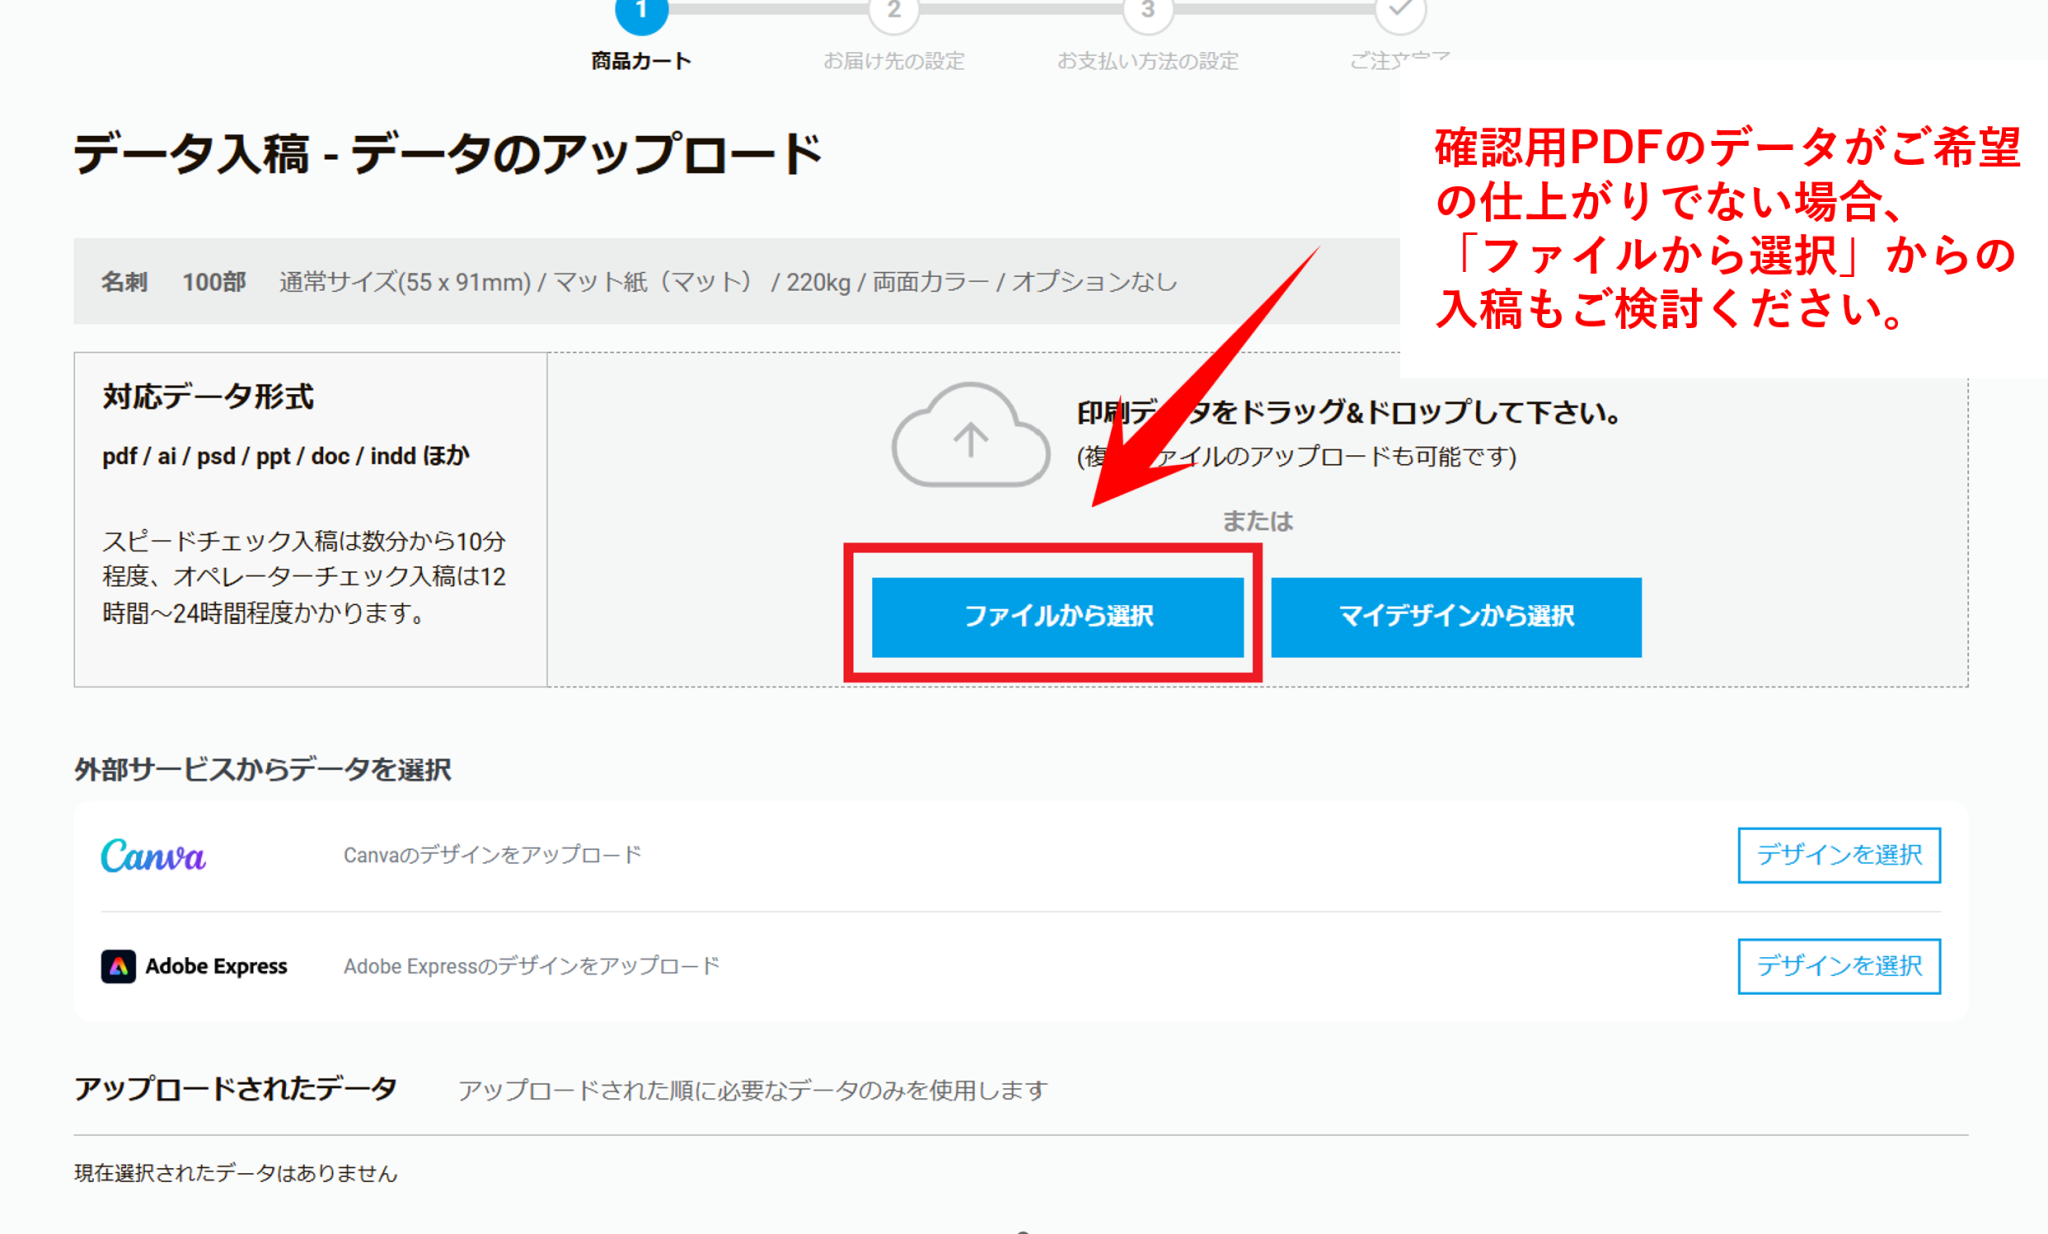Select design from Canva row button

click(x=1838, y=855)
